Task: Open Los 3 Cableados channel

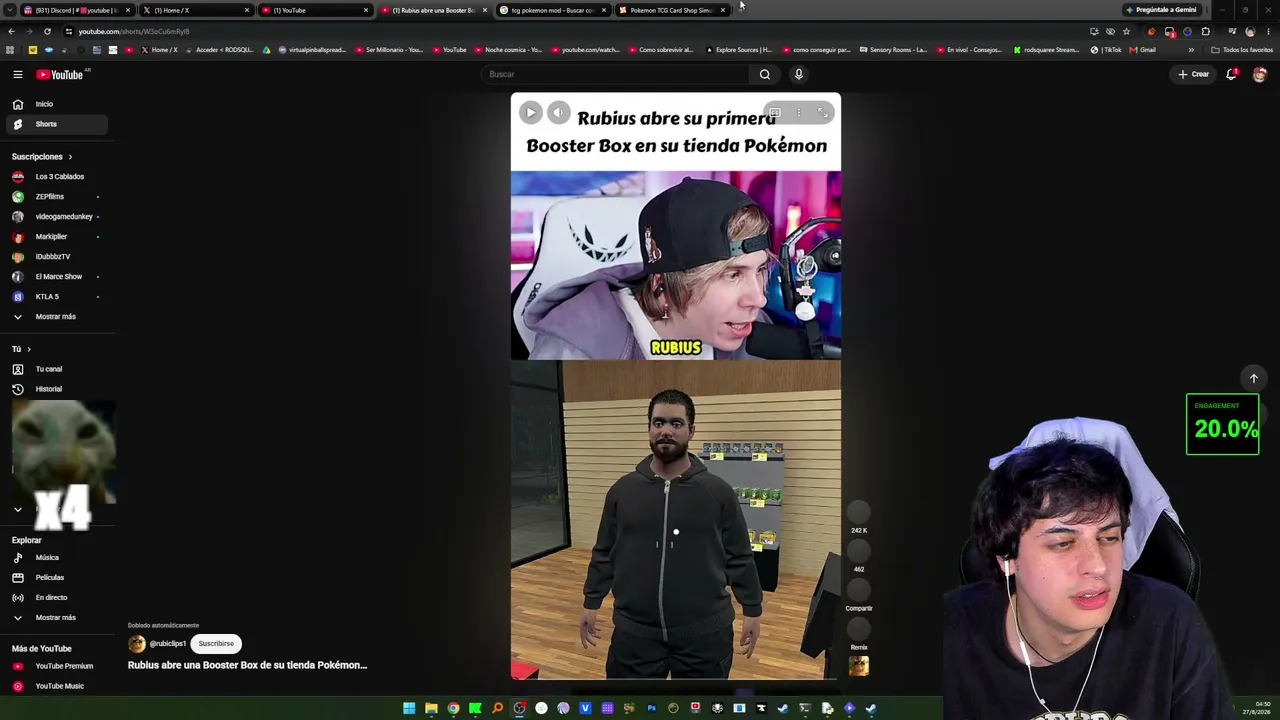Action: point(55,177)
